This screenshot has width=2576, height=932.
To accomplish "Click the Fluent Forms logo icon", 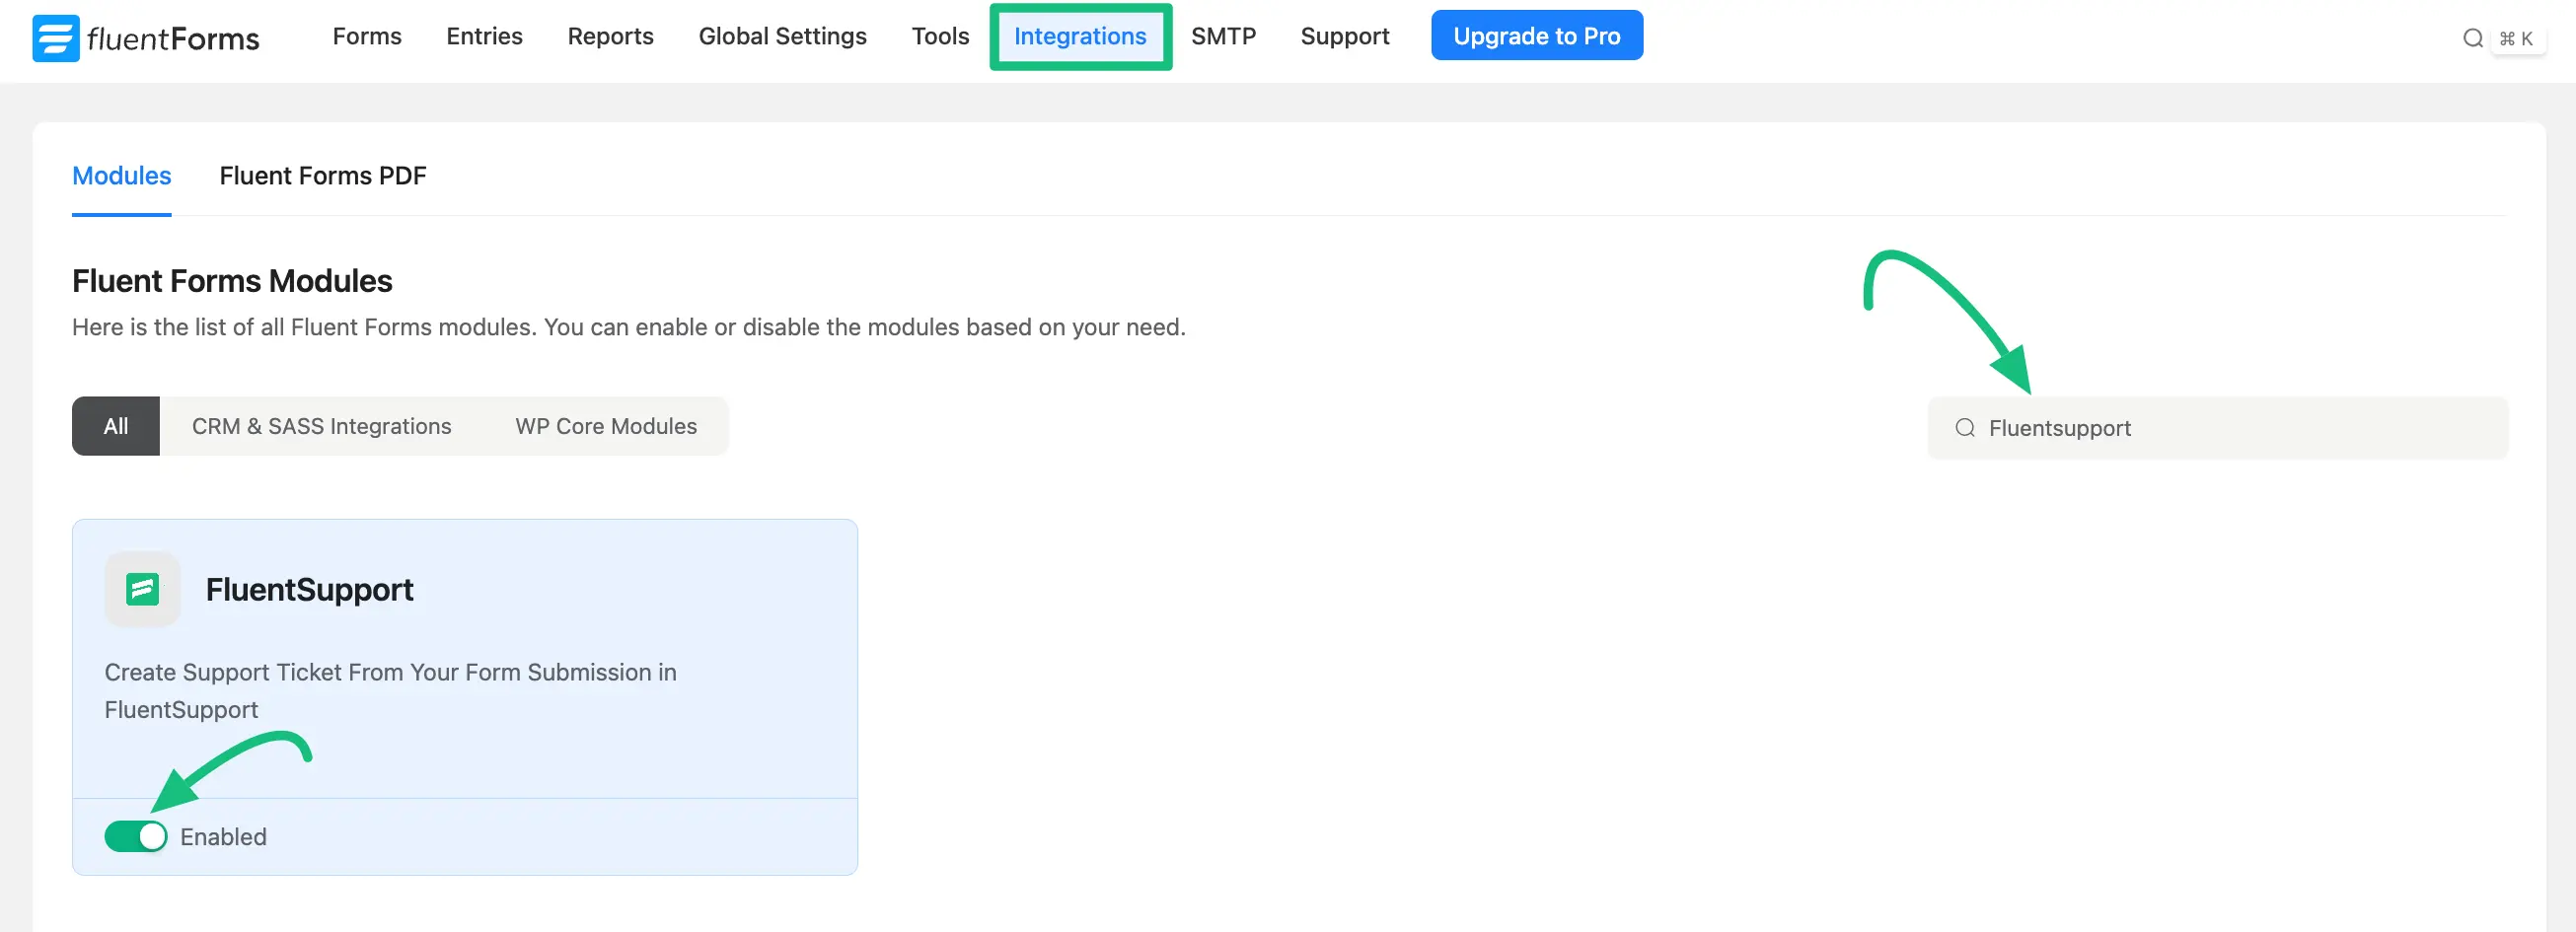I will 55,38.
